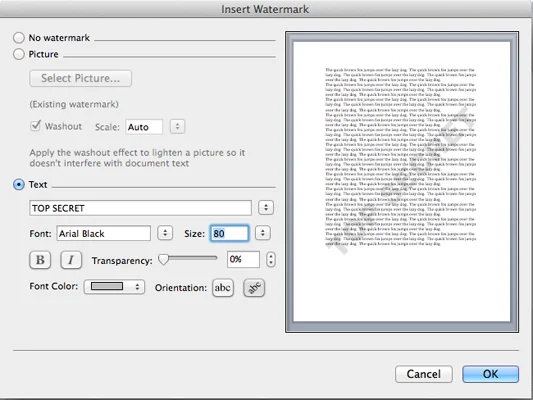Open the Font Color swatch picker

tap(114, 286)
